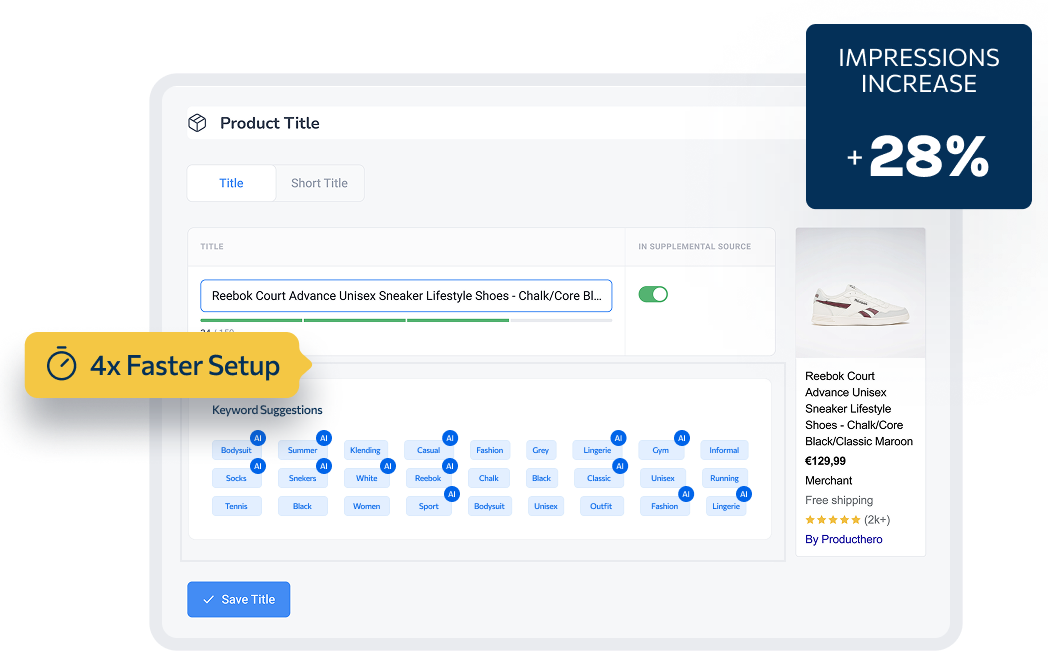Click the 4x Faster Setup label

click(x=185, y=366)
